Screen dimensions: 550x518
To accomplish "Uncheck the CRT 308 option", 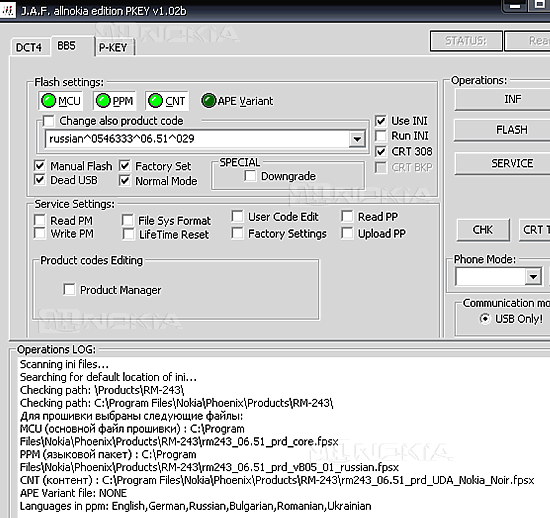I will (381, 152).
